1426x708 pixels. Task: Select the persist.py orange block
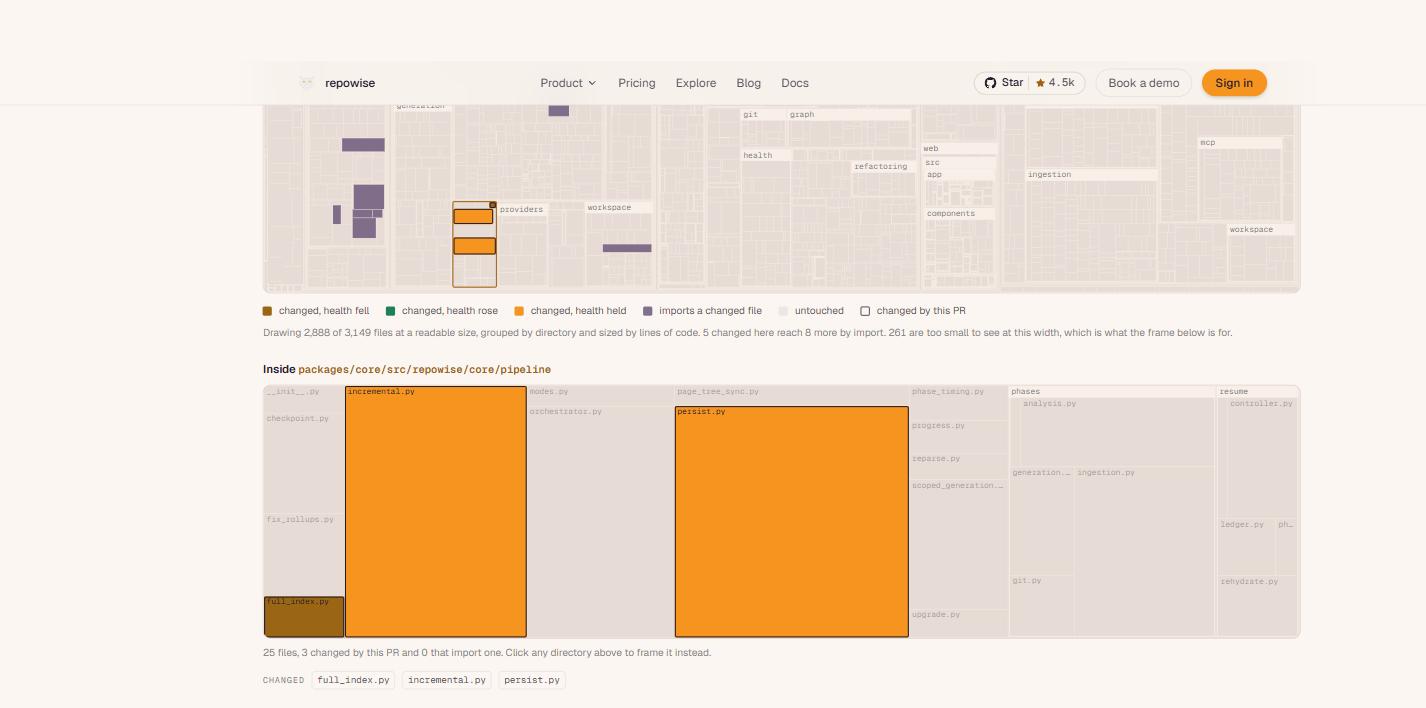pos(792,521)
